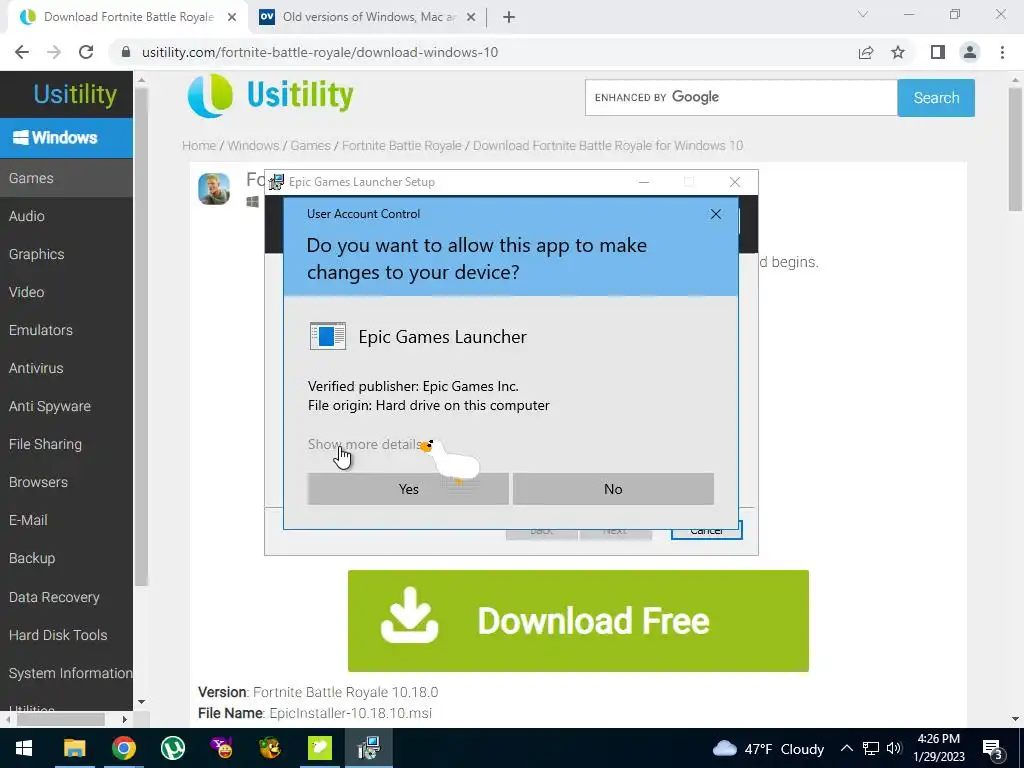Click the volume speaker tray icon
Screen dimensions: 1024x768
894,748
